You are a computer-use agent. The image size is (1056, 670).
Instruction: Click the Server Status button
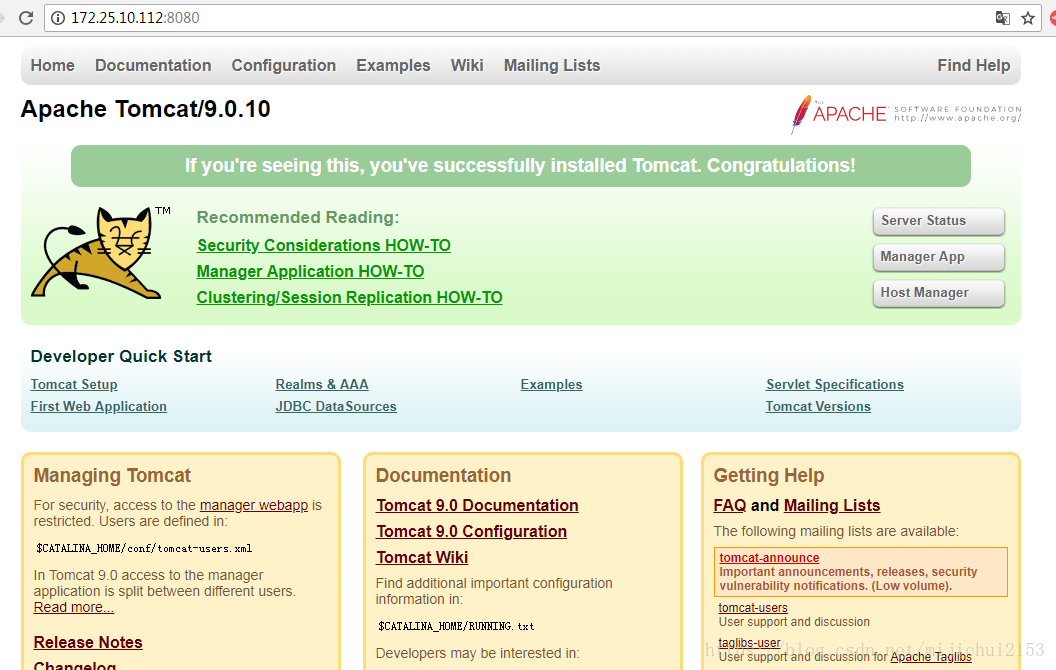(938, 221)
